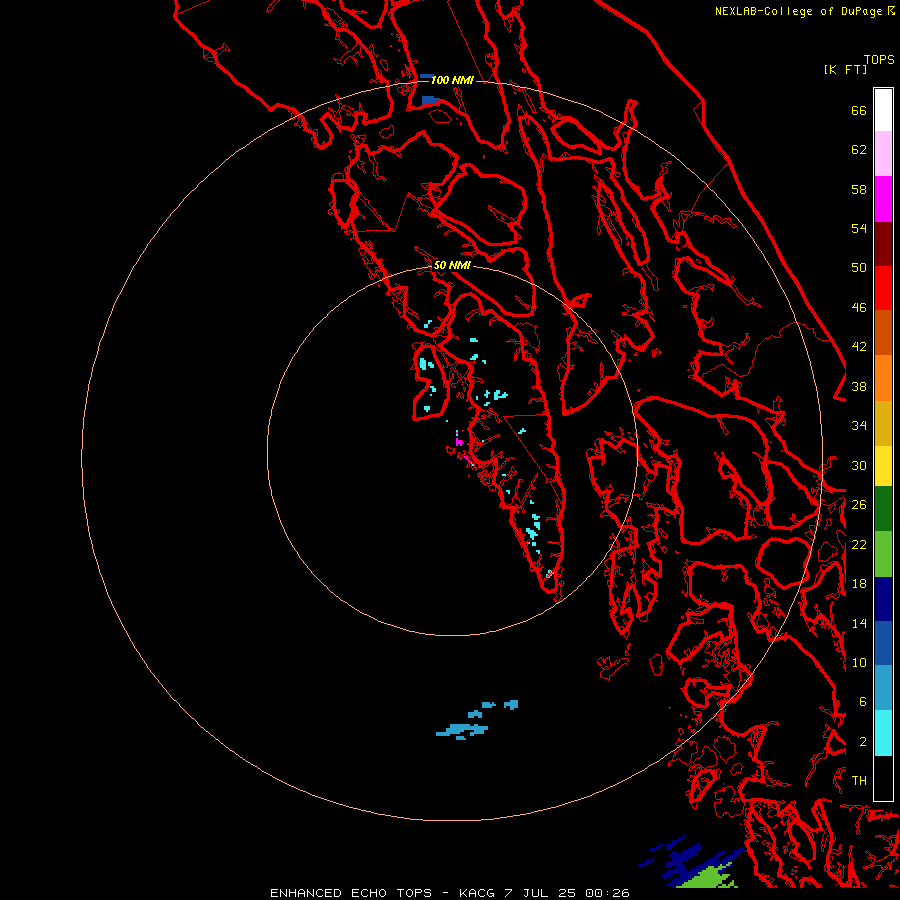Click the "[K FT]" units label
900x900 pixels.
point(845,70)
